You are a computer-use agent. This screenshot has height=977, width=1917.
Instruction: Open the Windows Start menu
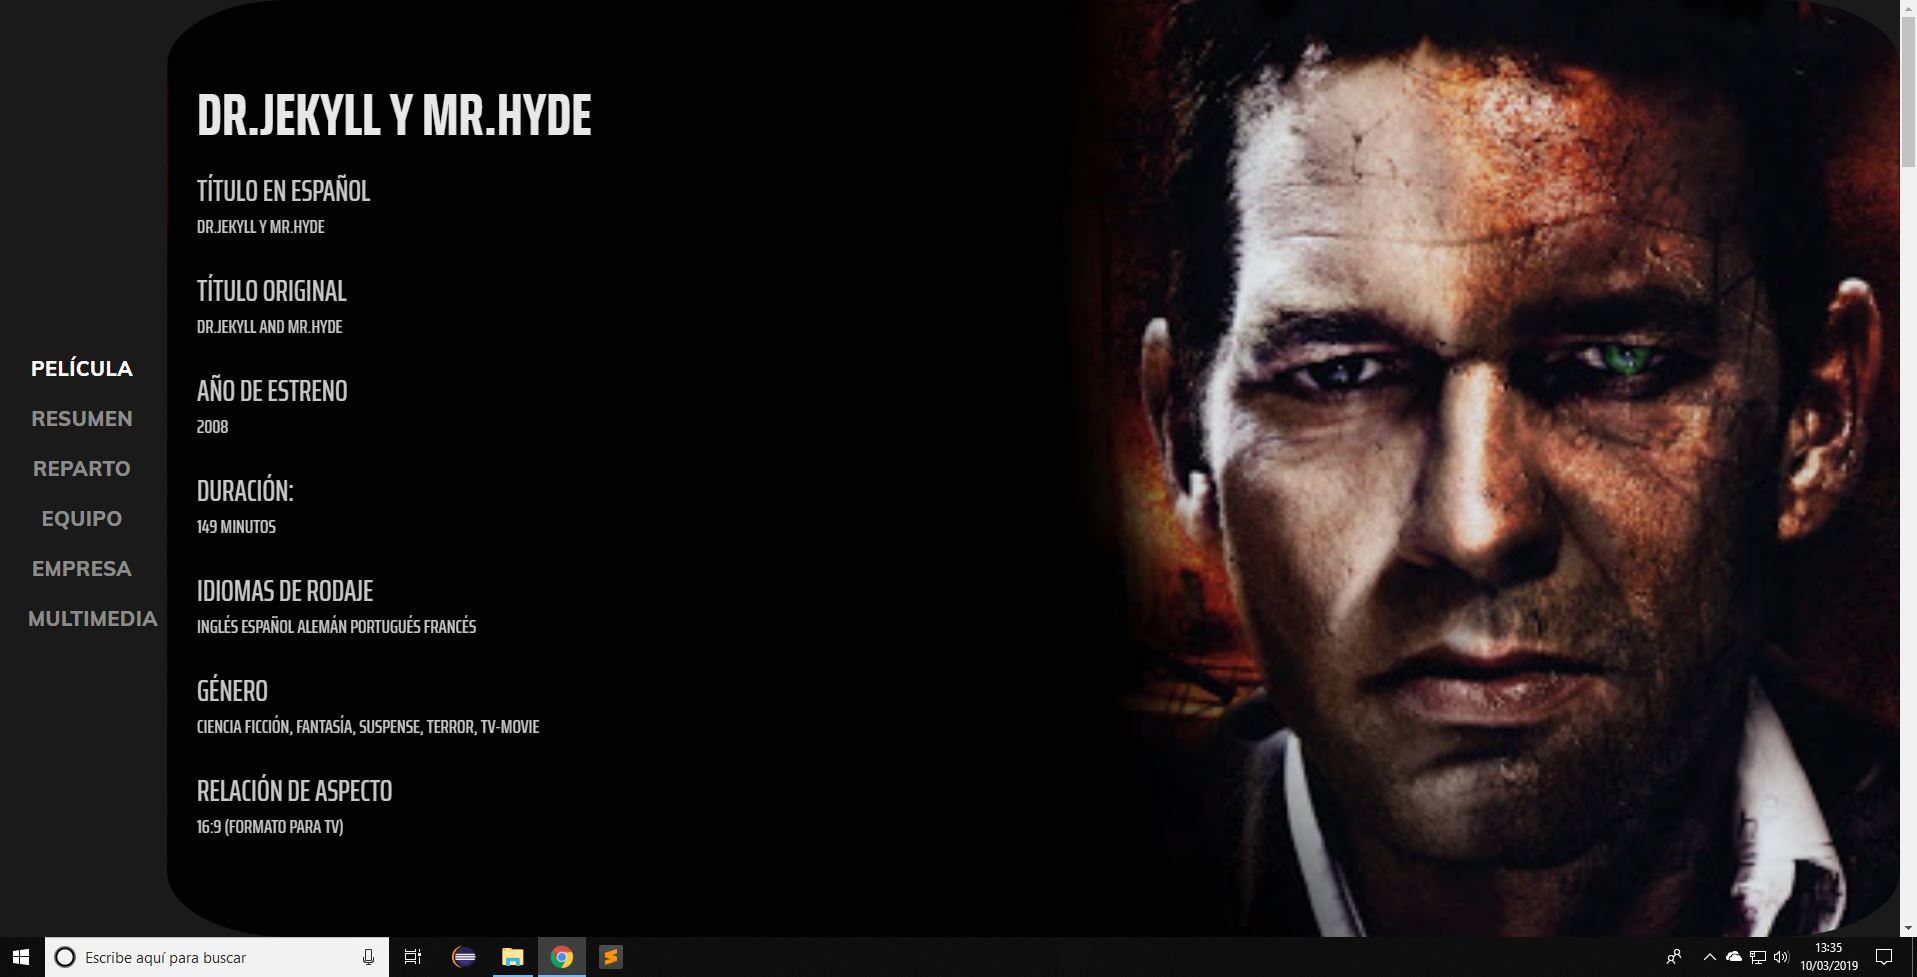(21, 957)
